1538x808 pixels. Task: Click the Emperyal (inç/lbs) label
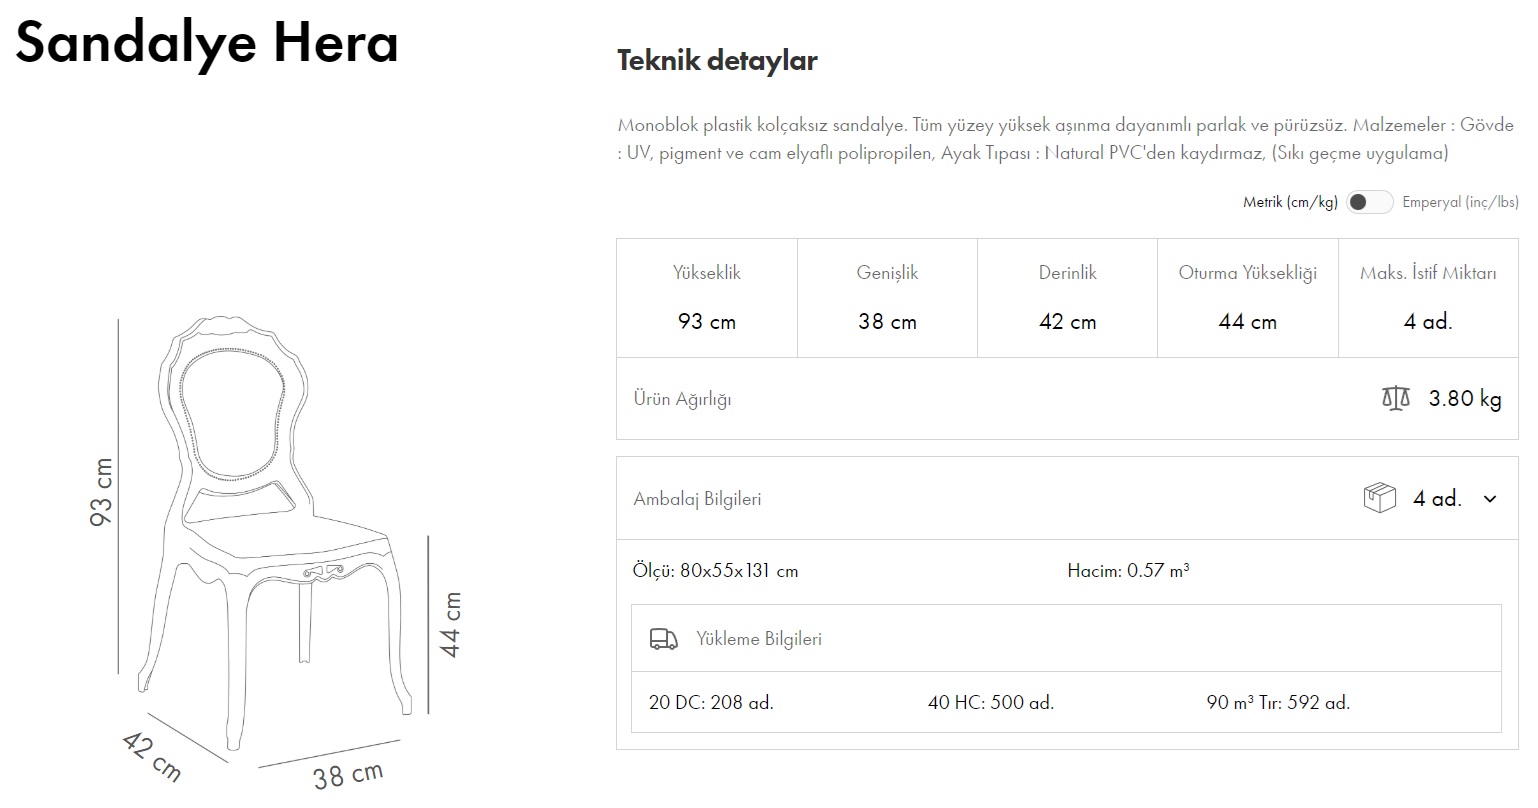coord(1459,202)
